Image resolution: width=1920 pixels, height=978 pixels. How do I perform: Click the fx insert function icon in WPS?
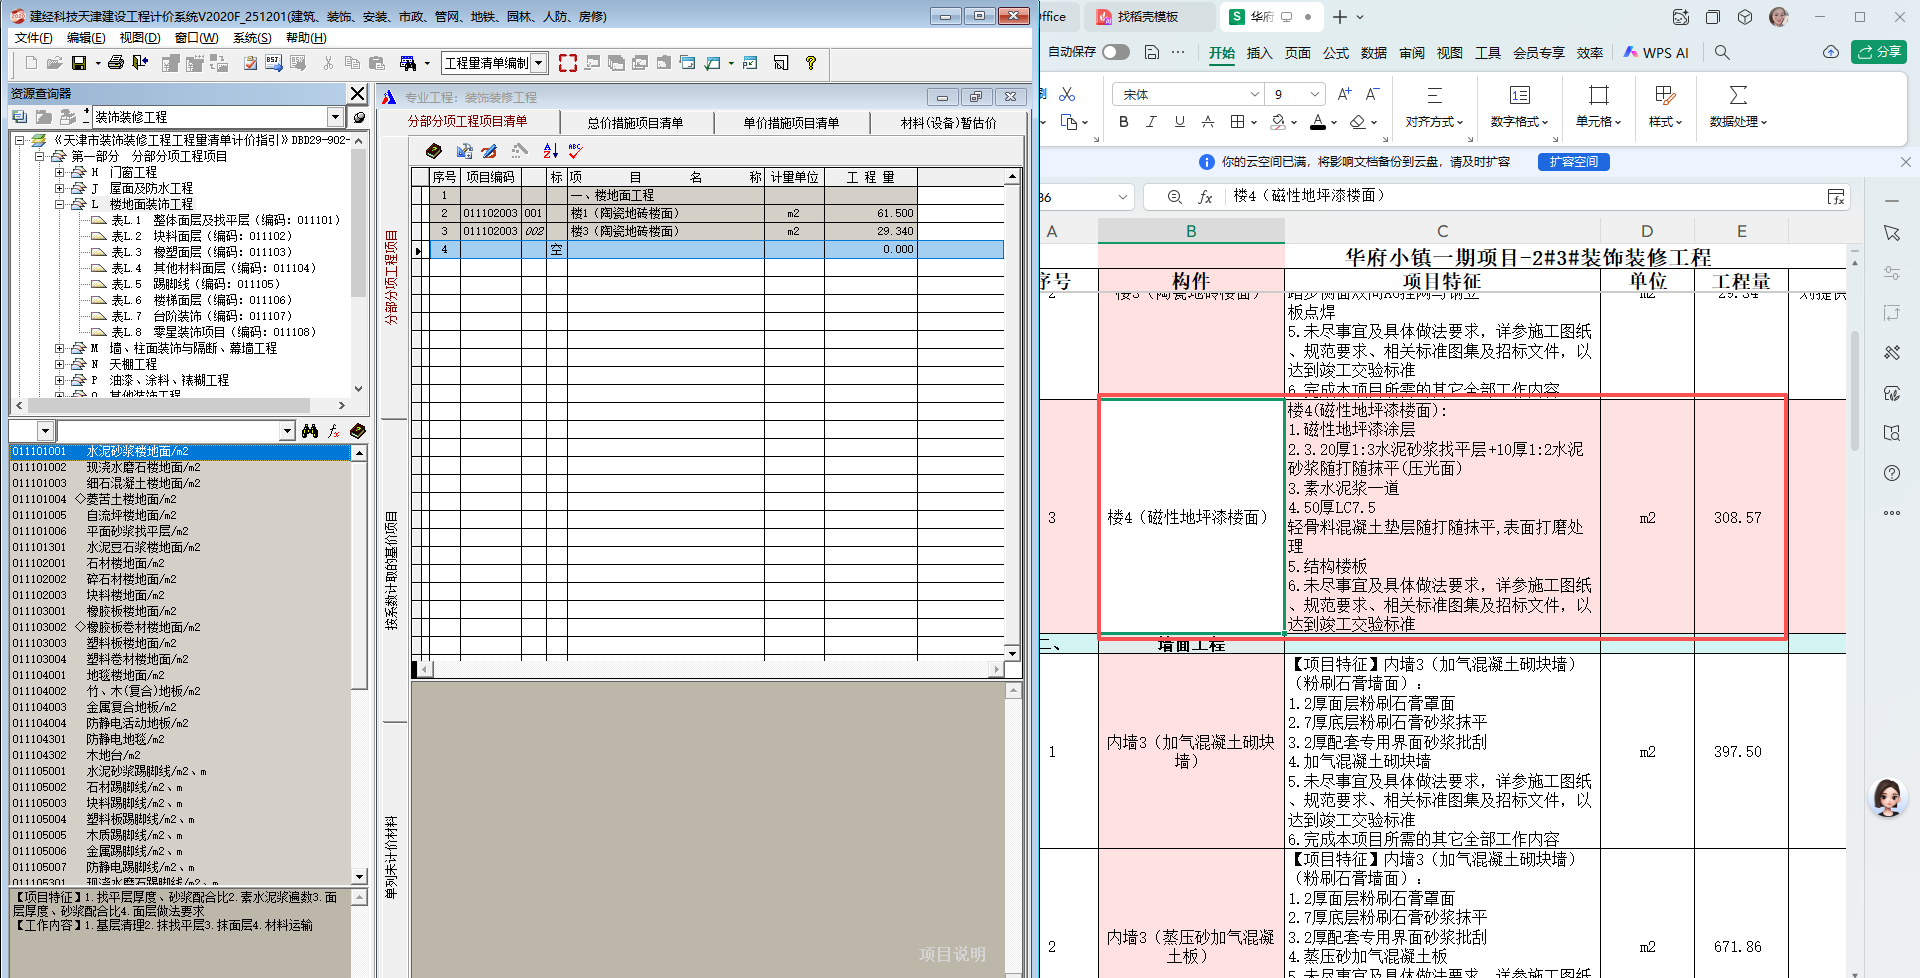tap(1205, 197)
